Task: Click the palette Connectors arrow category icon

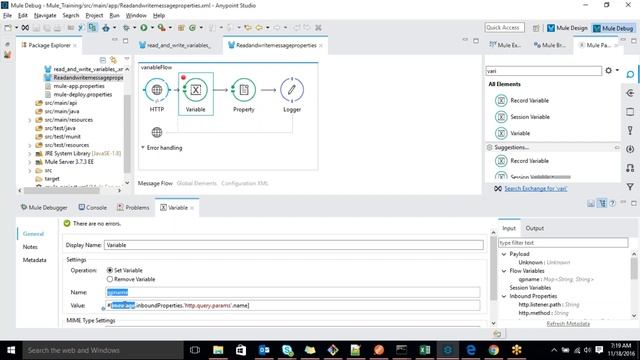Action: pyautogui.click(x=630, y=93)
